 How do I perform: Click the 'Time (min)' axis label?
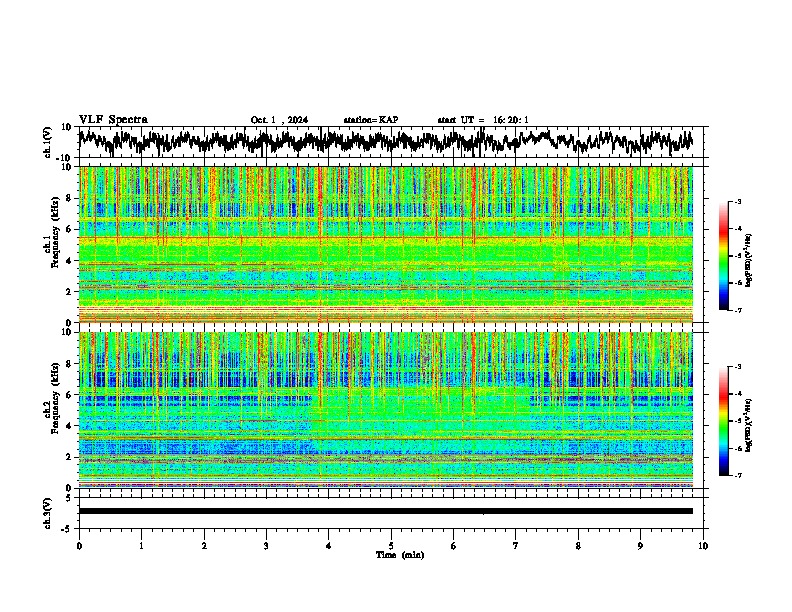[x=400, y=555]
